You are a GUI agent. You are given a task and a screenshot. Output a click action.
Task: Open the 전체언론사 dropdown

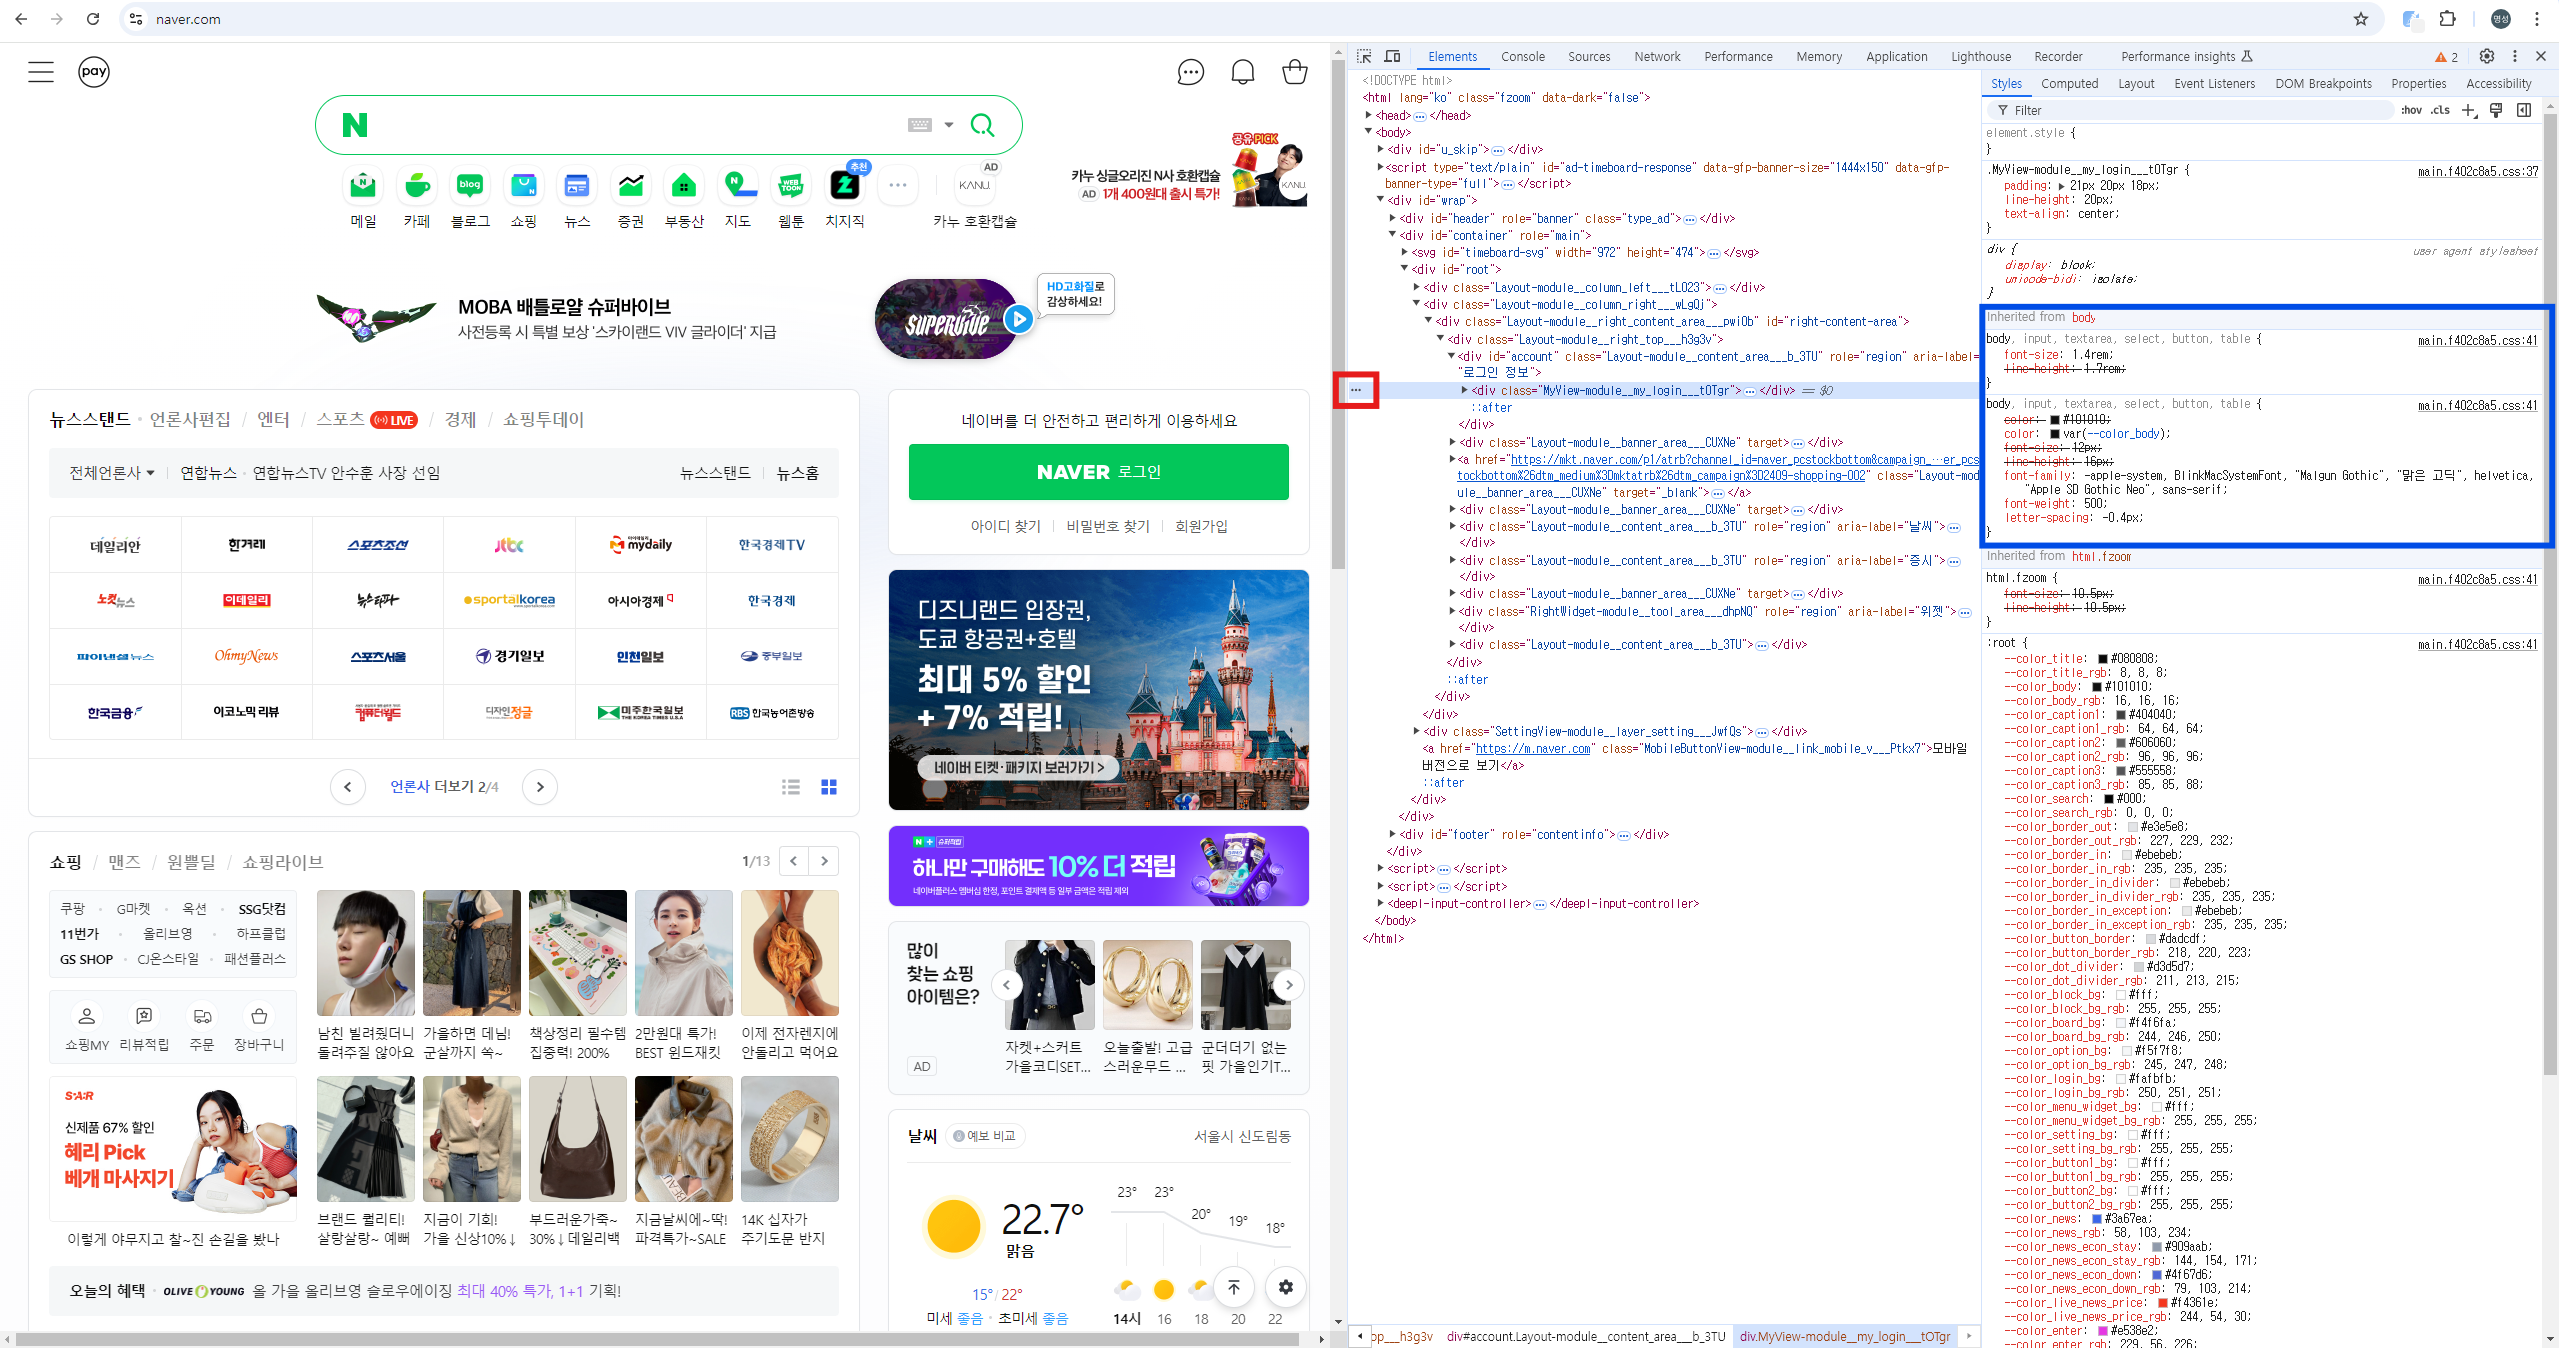(x=111, y=473)
